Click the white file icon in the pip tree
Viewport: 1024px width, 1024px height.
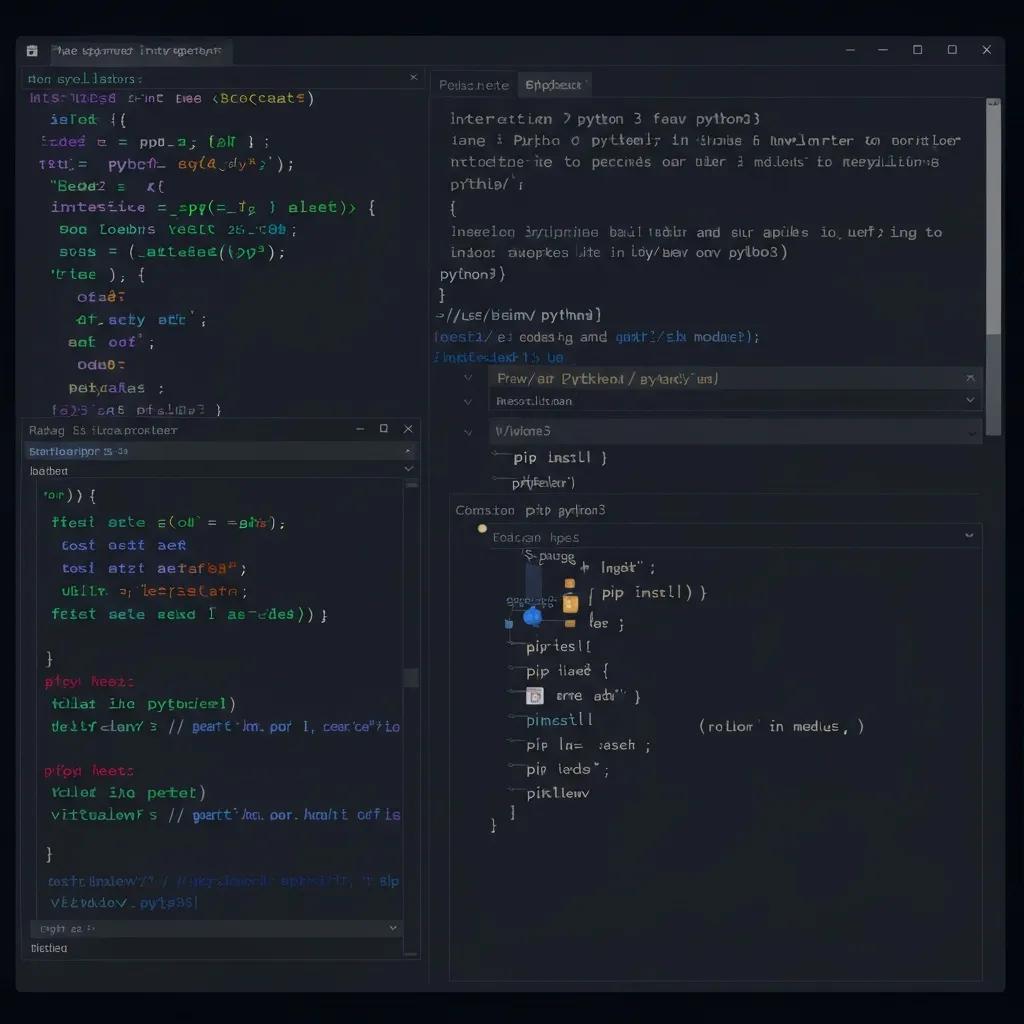click(535, 695)
